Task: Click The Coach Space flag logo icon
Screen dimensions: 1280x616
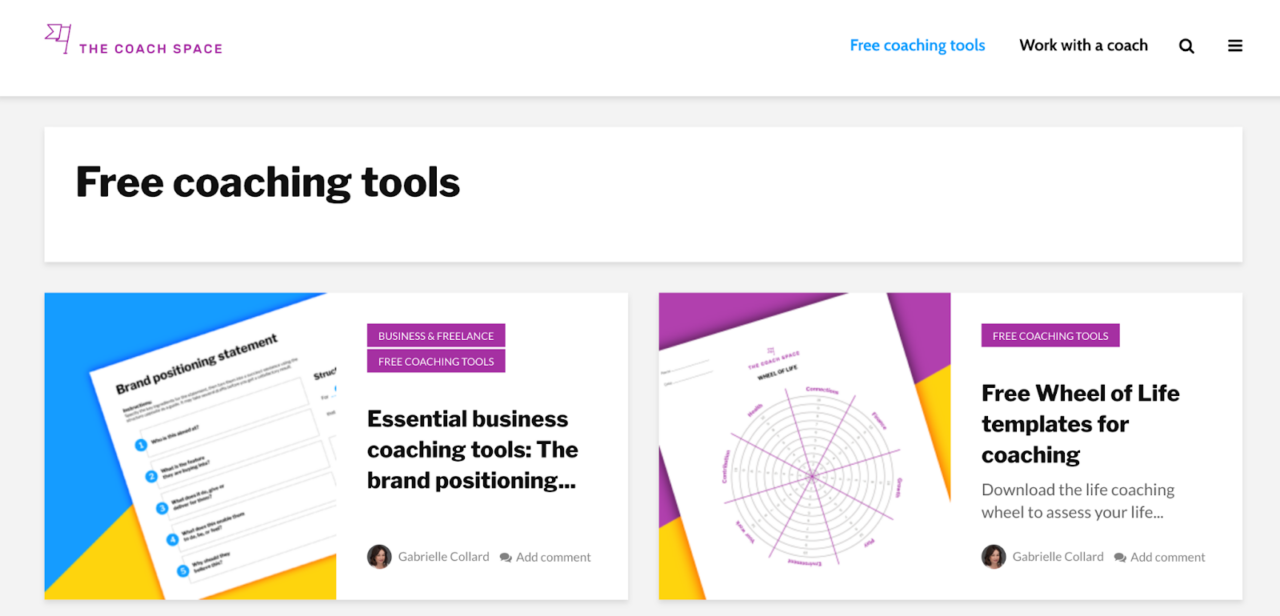Action: click(58, 38)
